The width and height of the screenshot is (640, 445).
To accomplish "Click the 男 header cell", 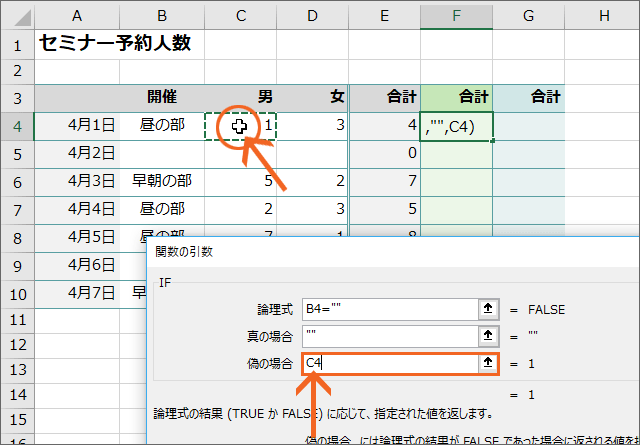I will [x=241, y=98].
